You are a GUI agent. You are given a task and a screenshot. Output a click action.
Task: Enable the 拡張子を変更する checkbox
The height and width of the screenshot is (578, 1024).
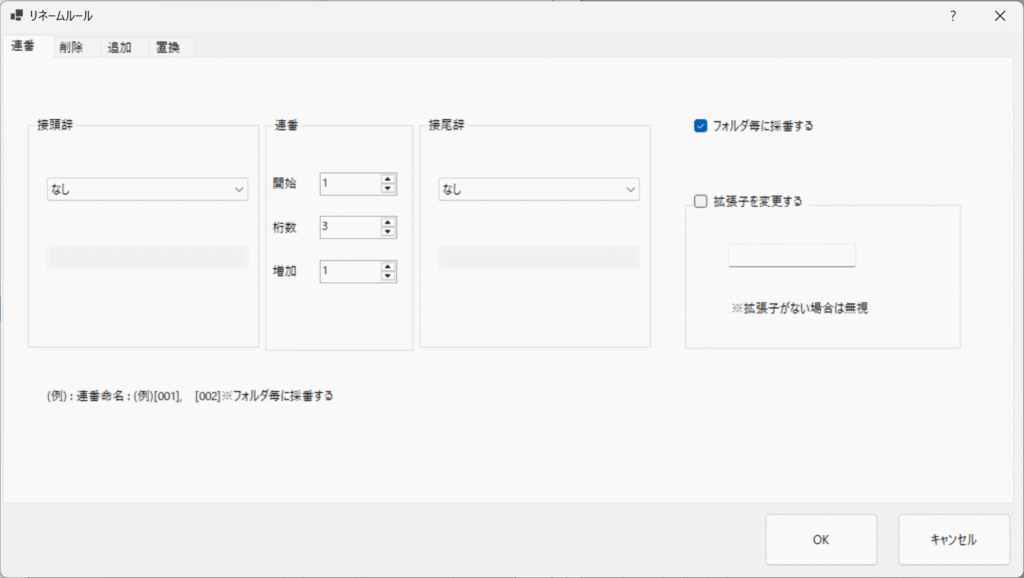pos(701,200)
